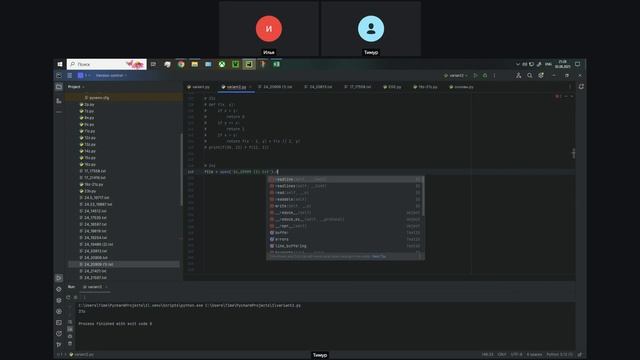Screen dimensions: 640x360
Task: Show hidden system tray icons chevron
Action: pyautogui.click(x=518, y=64)
